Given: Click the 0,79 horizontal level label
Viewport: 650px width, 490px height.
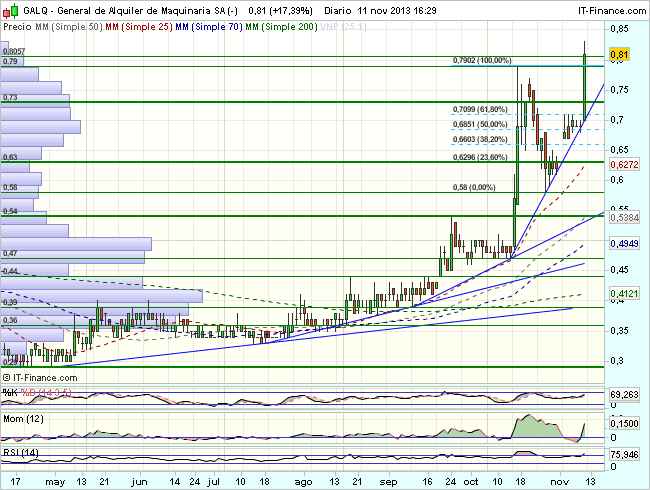Looking at the screenshot, I should tap(10, 61).
